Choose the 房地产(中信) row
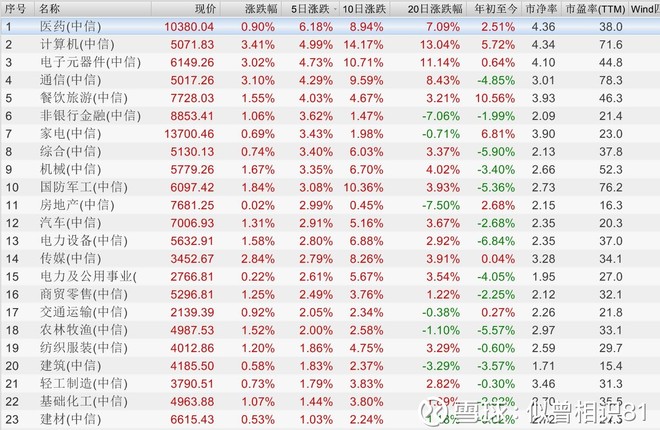This screenshot has height=430, width=660. point(330,205)
